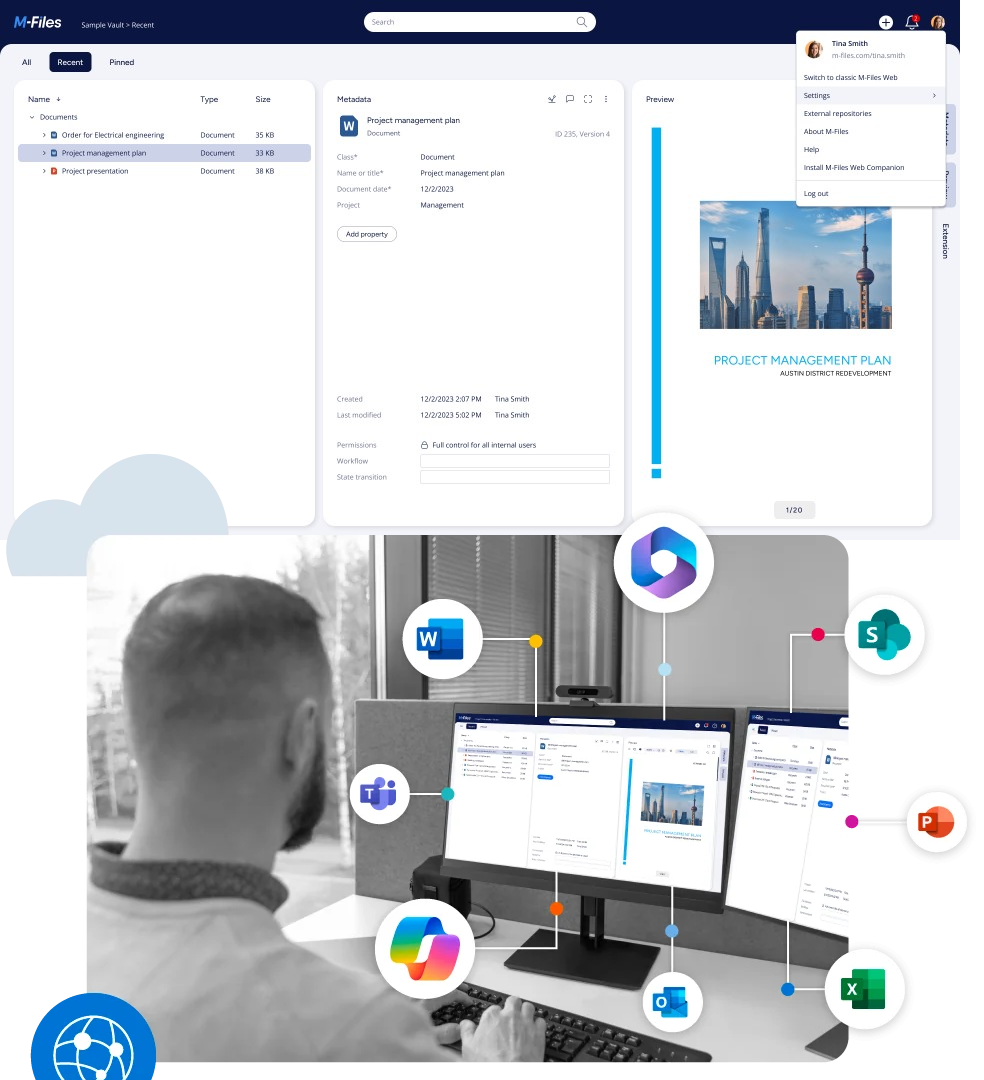Click the Project value Management
984x1080 pixels.
tap(442, 205)
